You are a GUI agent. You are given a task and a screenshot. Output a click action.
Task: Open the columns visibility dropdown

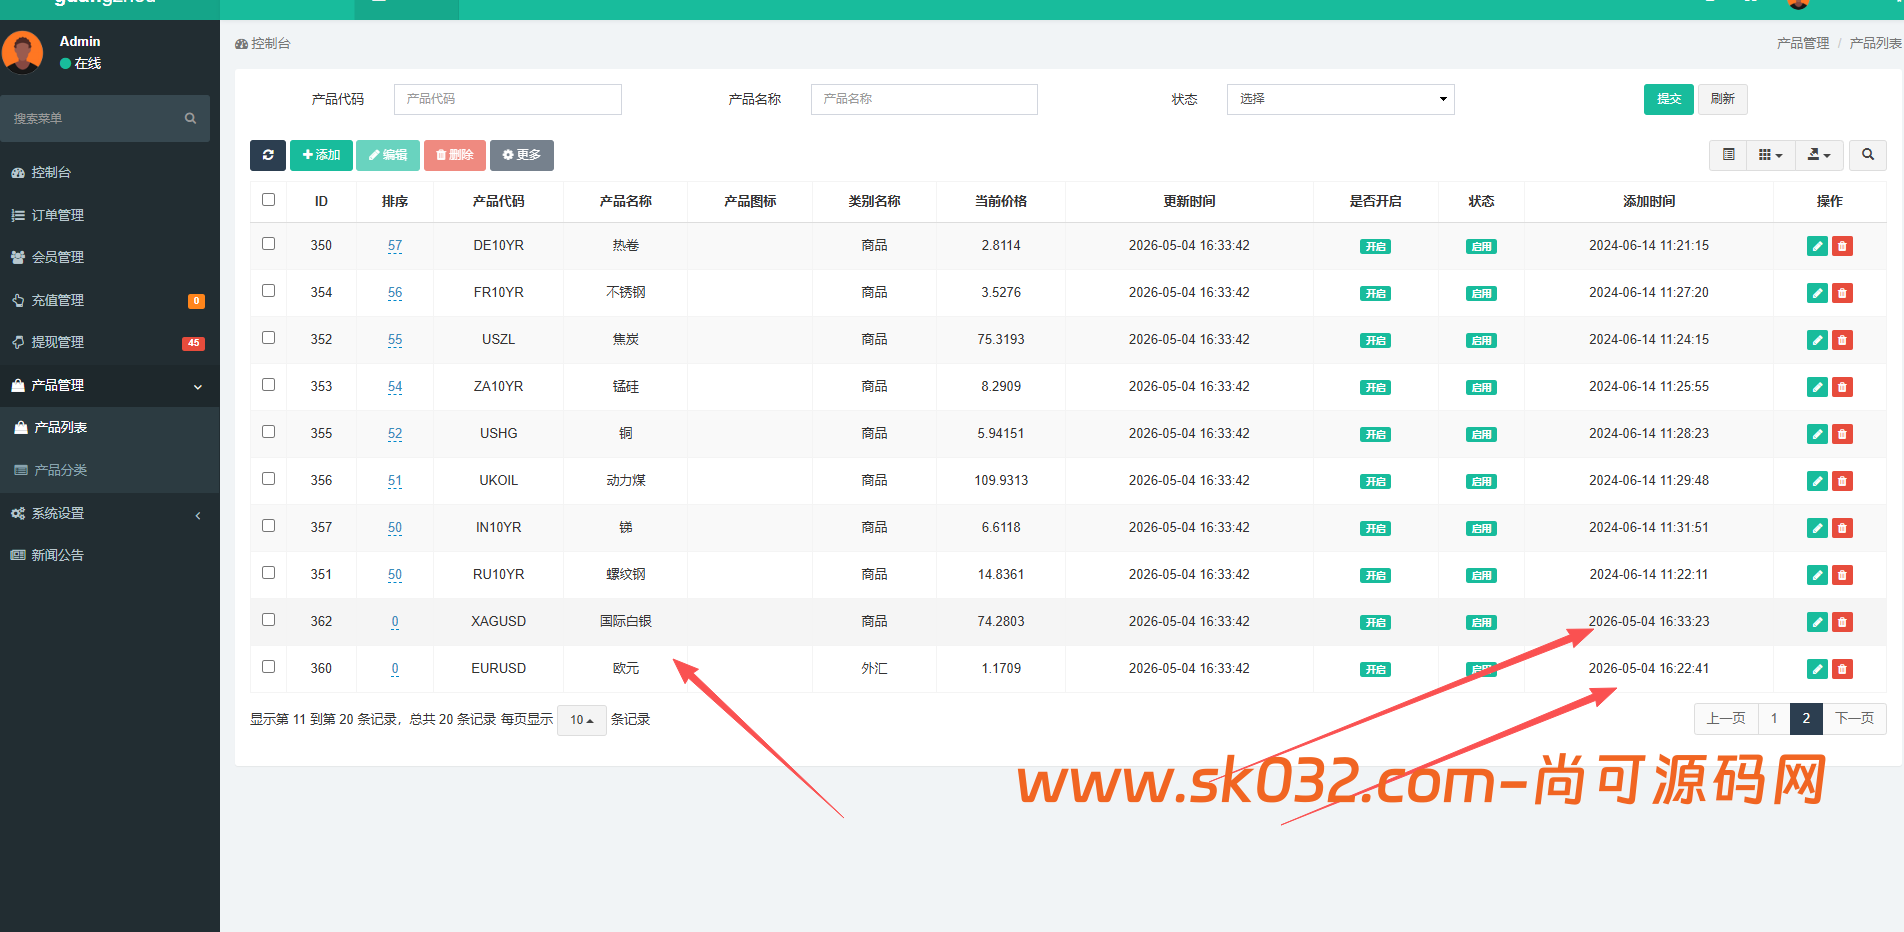coord(1770,155)
